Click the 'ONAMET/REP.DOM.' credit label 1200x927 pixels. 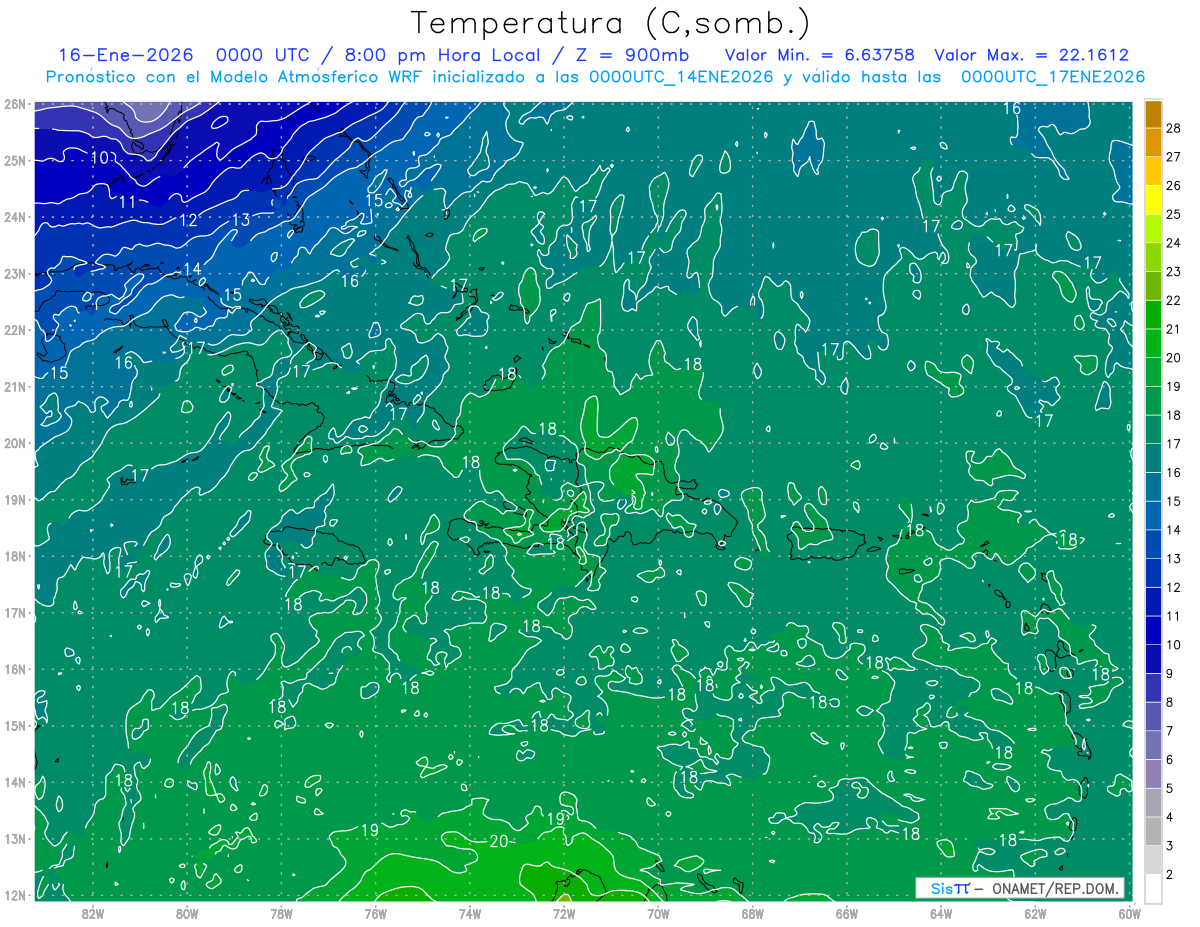[1056, 888]
